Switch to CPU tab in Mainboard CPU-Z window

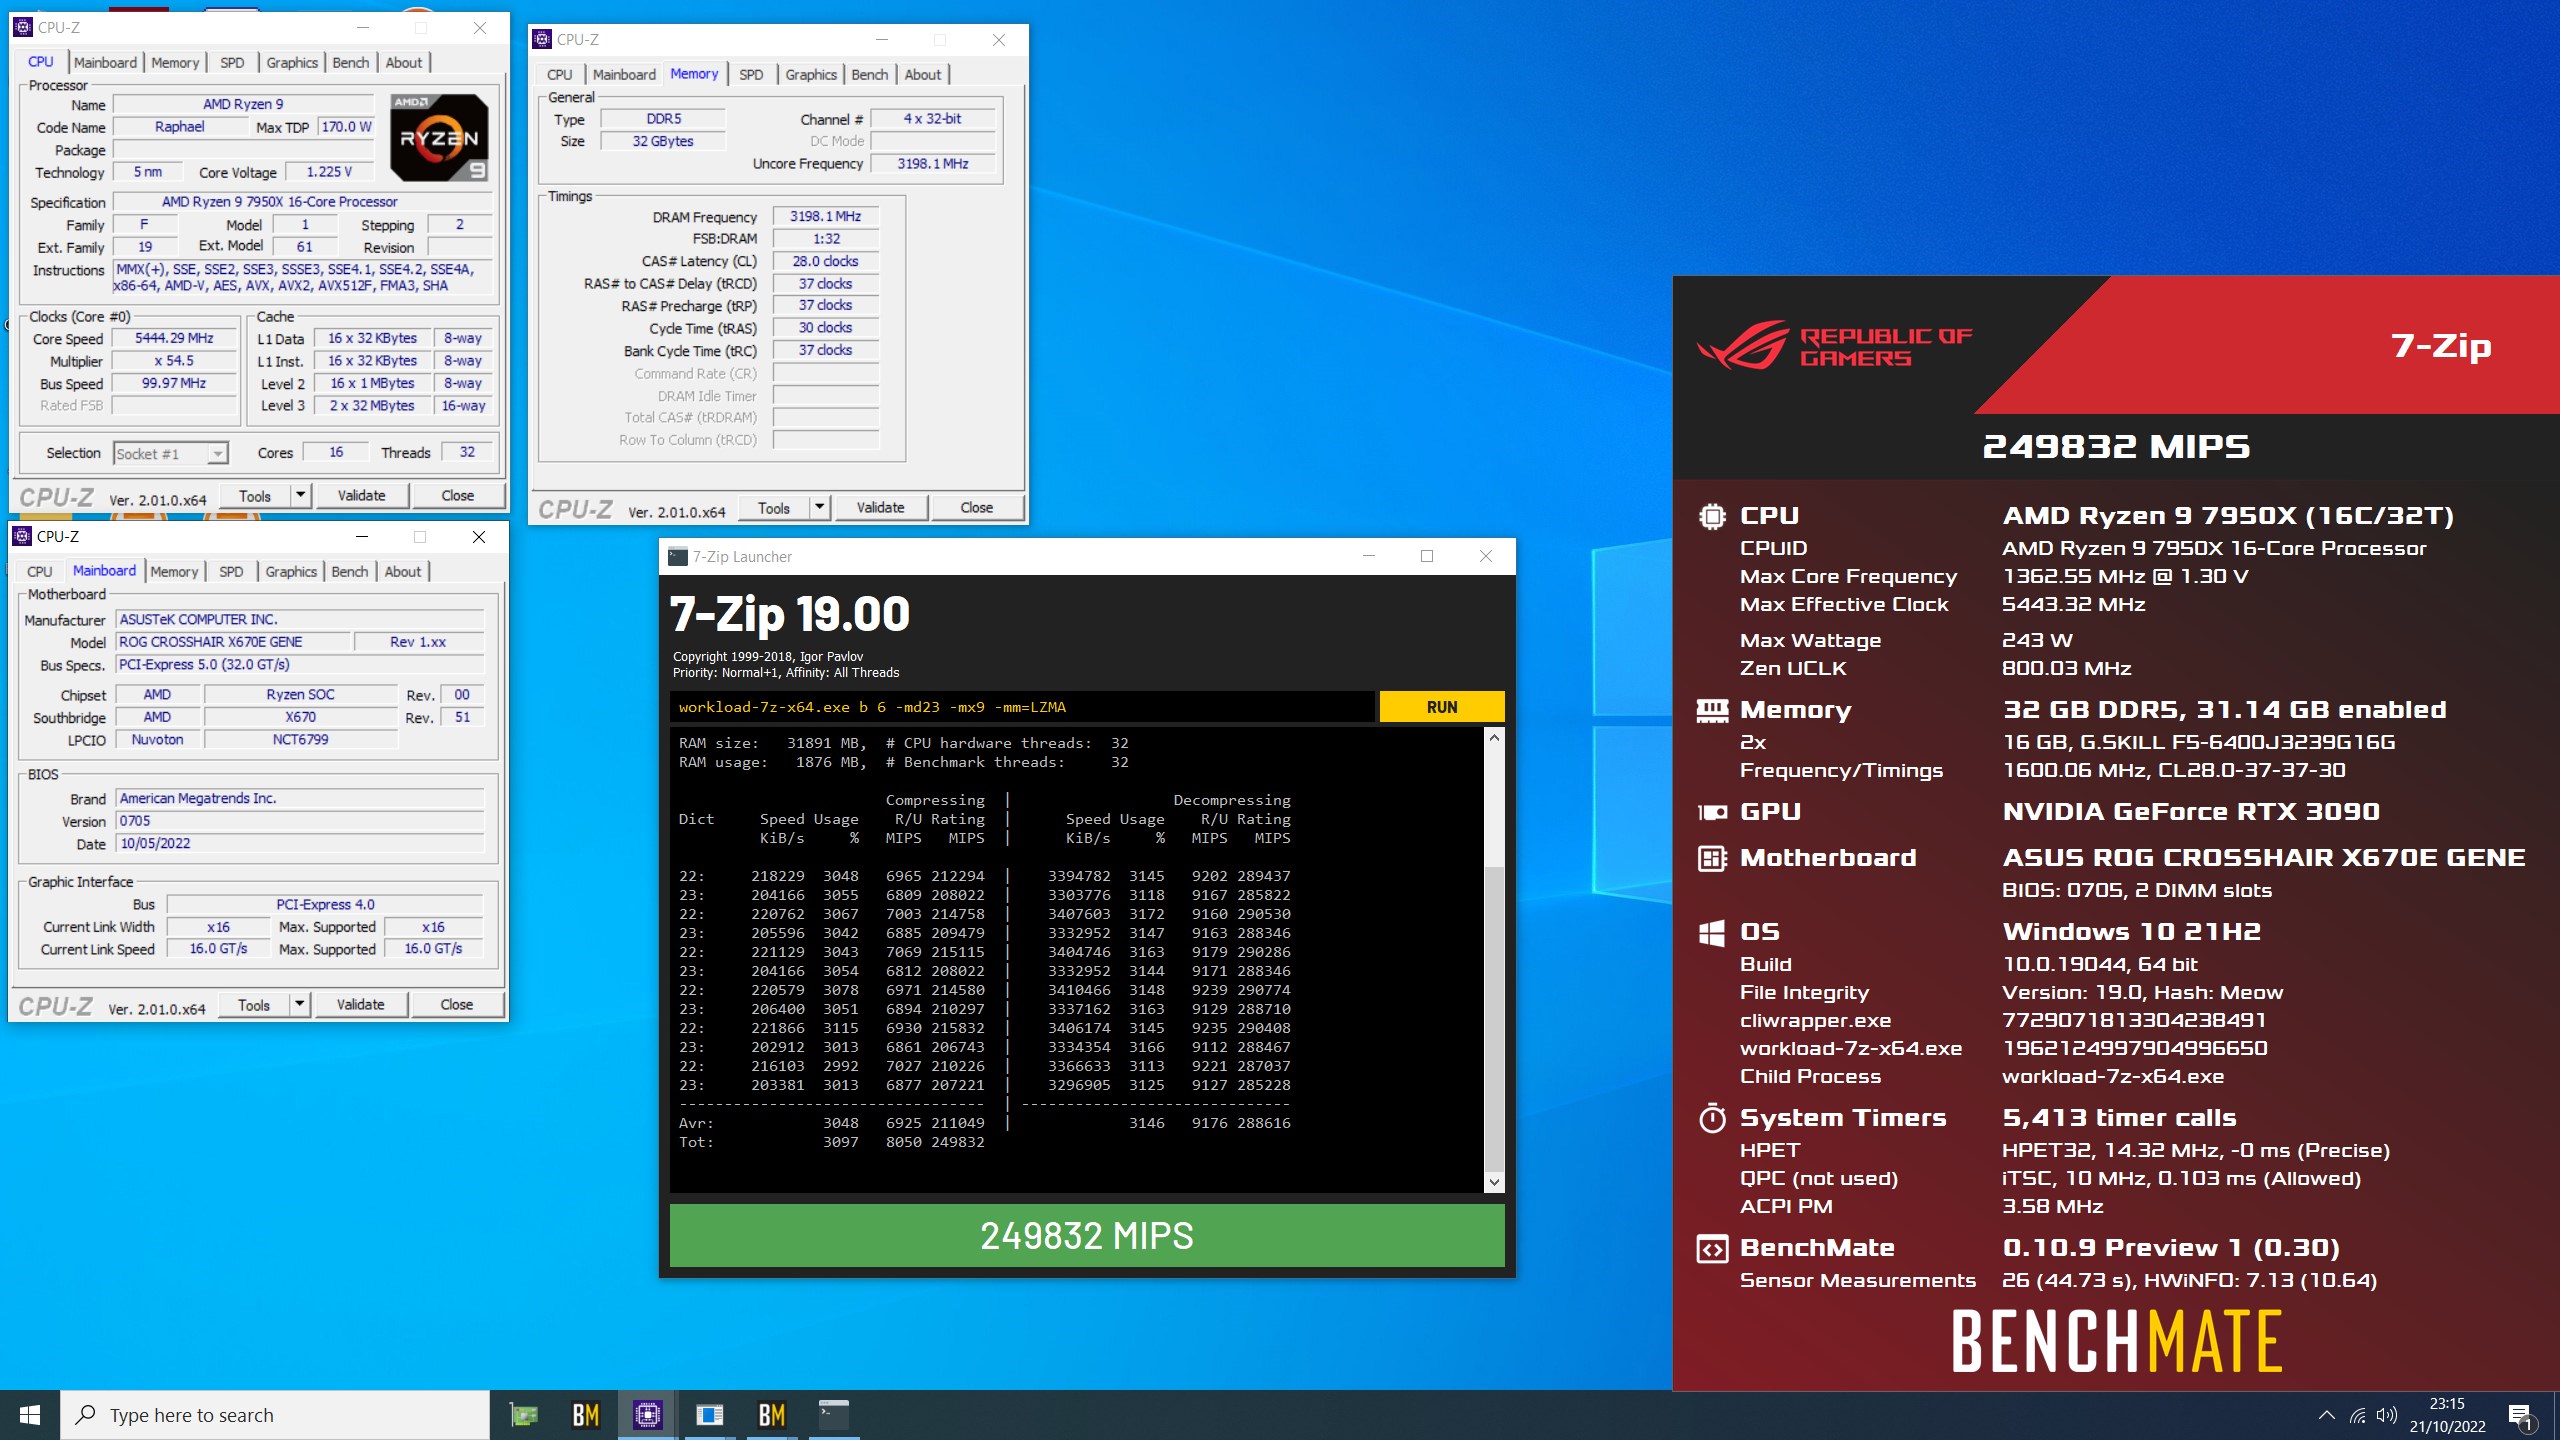[x=40, y=572]
